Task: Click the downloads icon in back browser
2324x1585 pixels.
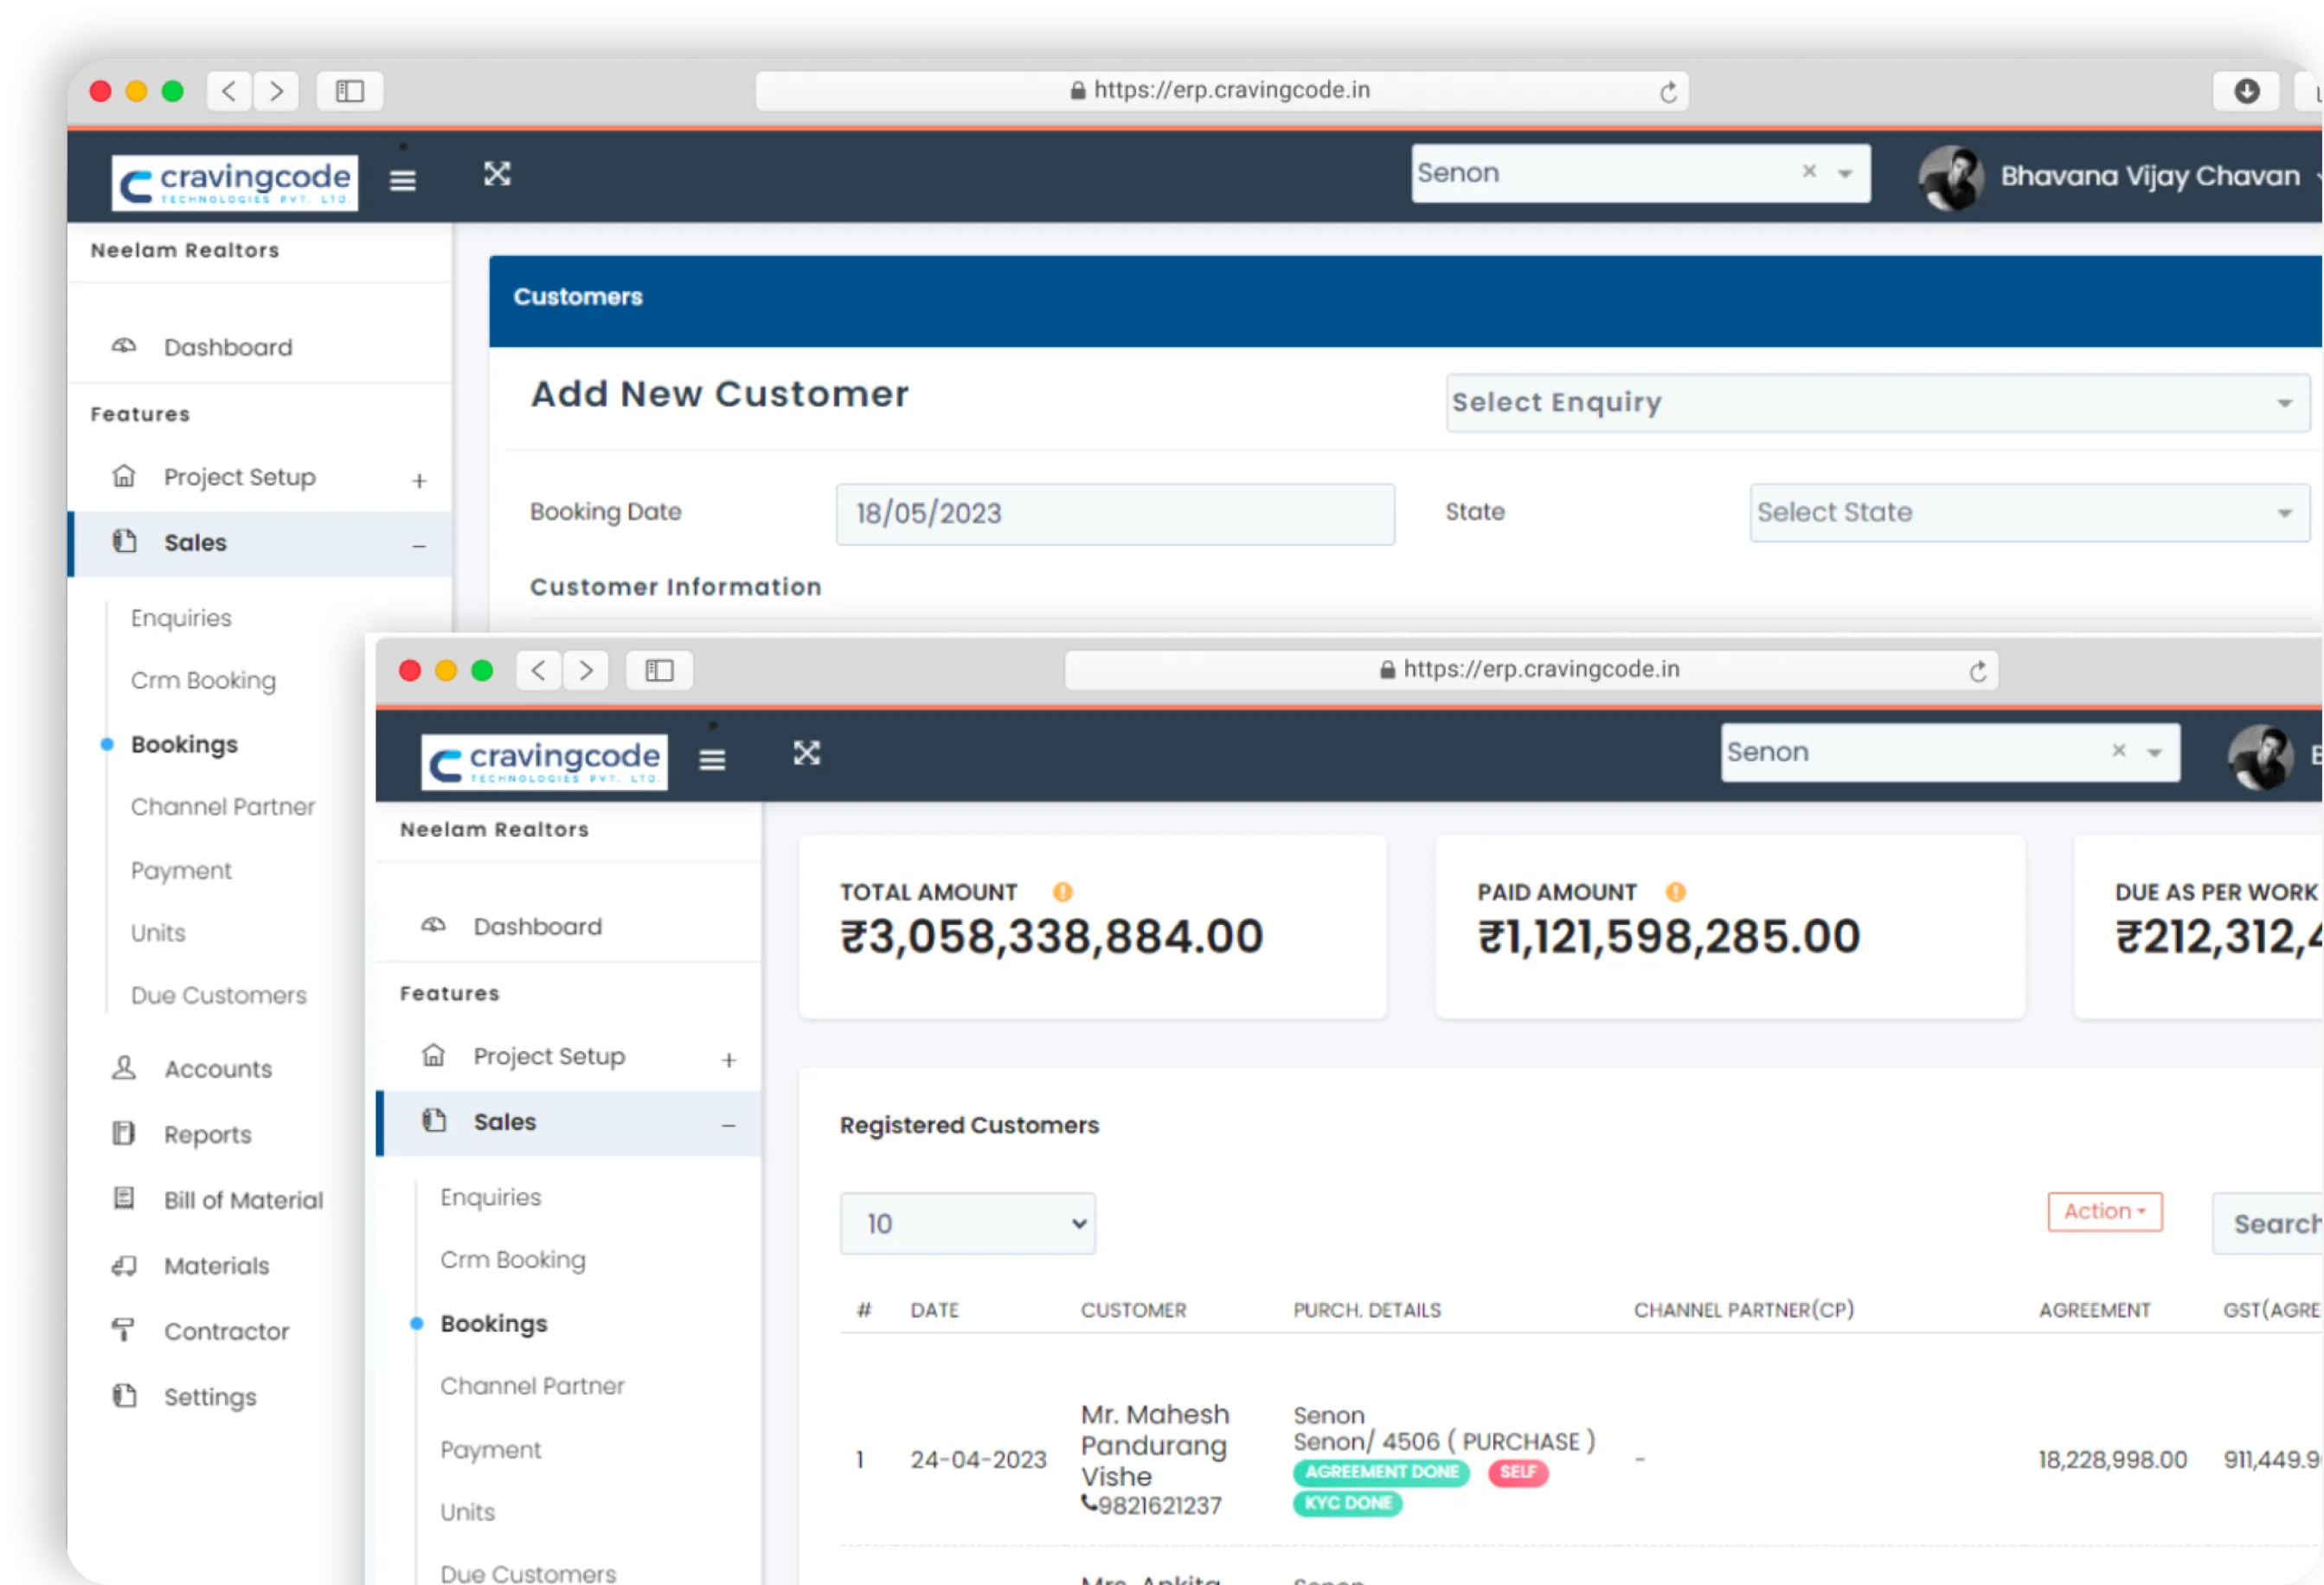Action: coord(2247,91)
